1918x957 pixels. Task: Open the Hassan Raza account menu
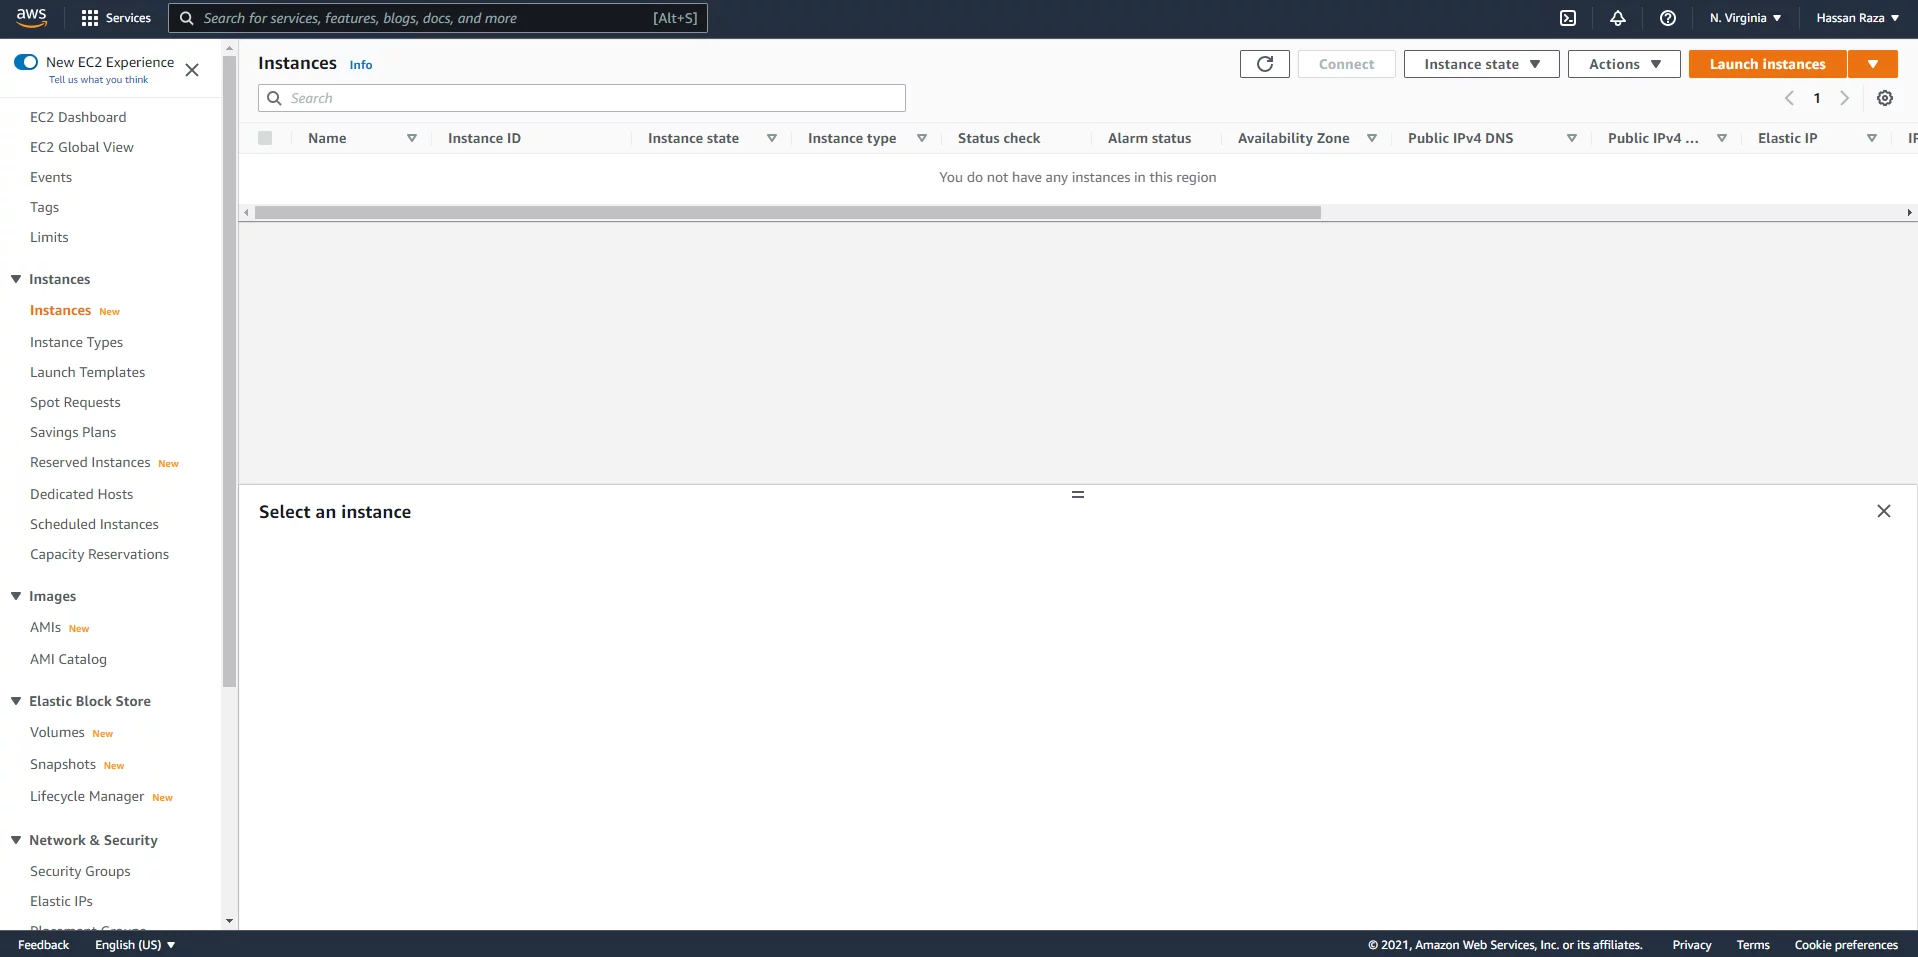(1857, 18)
